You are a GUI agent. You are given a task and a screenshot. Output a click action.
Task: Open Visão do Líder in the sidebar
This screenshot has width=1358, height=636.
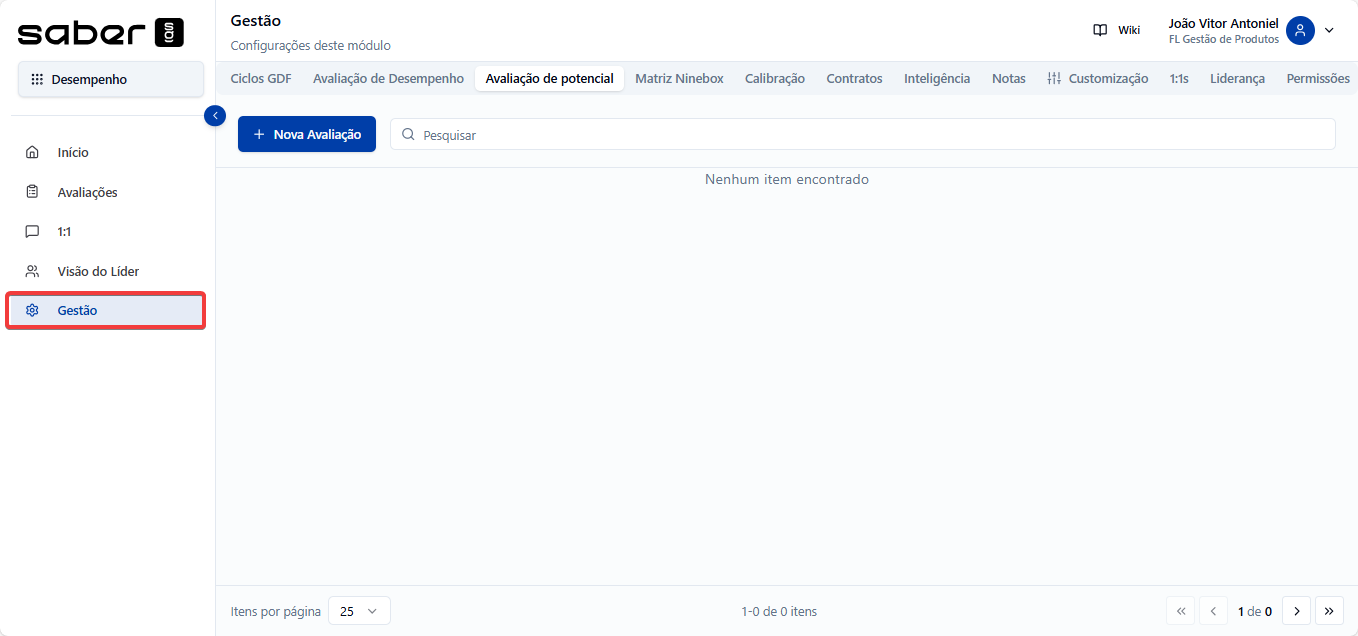coord(98,271)
